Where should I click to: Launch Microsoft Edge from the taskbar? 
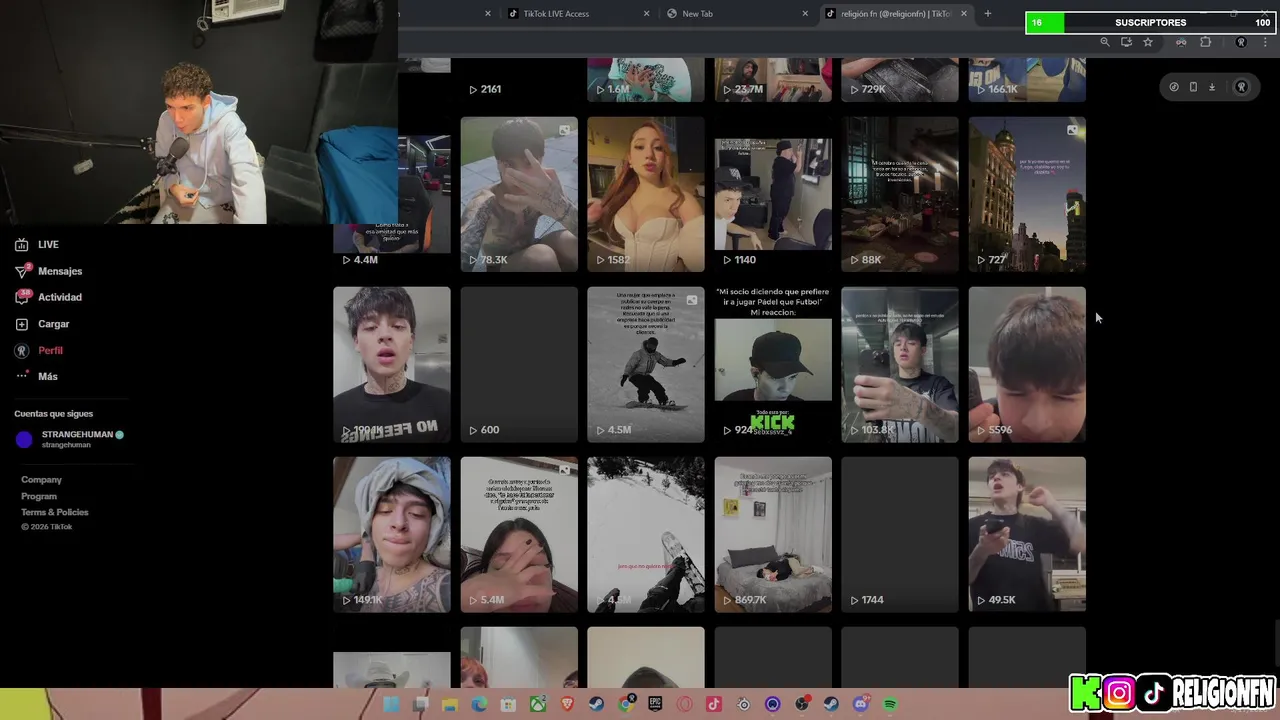[479, 704]
